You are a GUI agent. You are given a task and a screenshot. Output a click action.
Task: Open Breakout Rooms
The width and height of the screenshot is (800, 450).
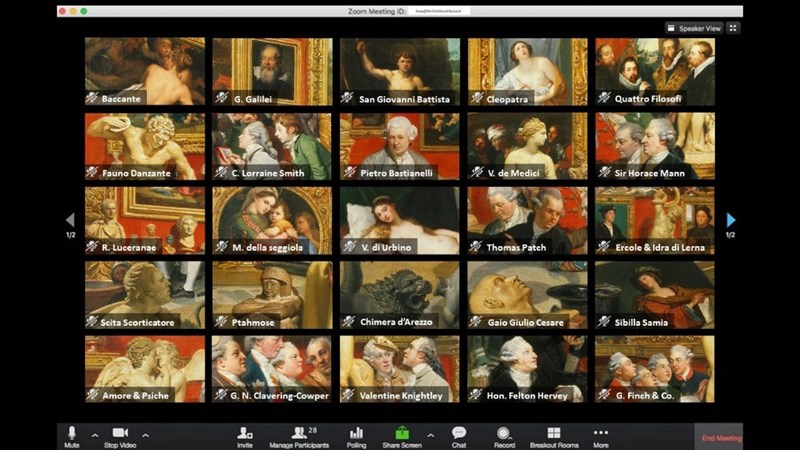(x=554, y=437)
